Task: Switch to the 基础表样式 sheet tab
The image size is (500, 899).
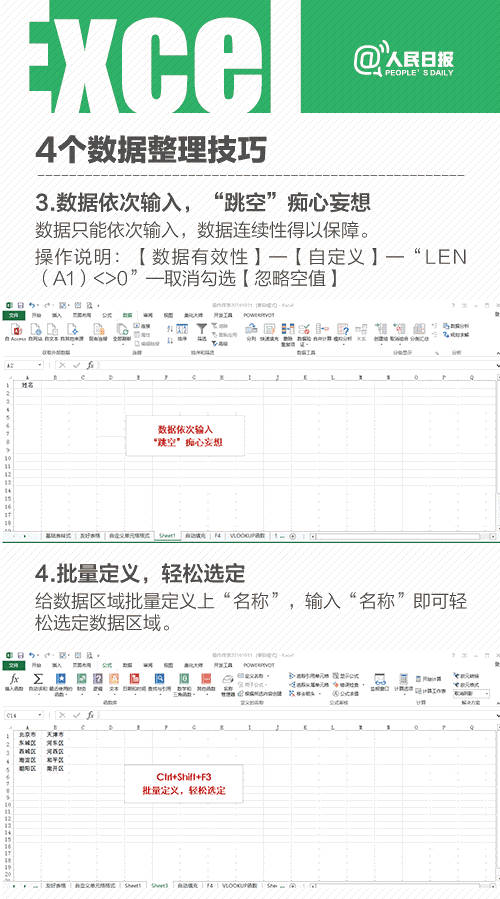Action: tap(58, 536)
